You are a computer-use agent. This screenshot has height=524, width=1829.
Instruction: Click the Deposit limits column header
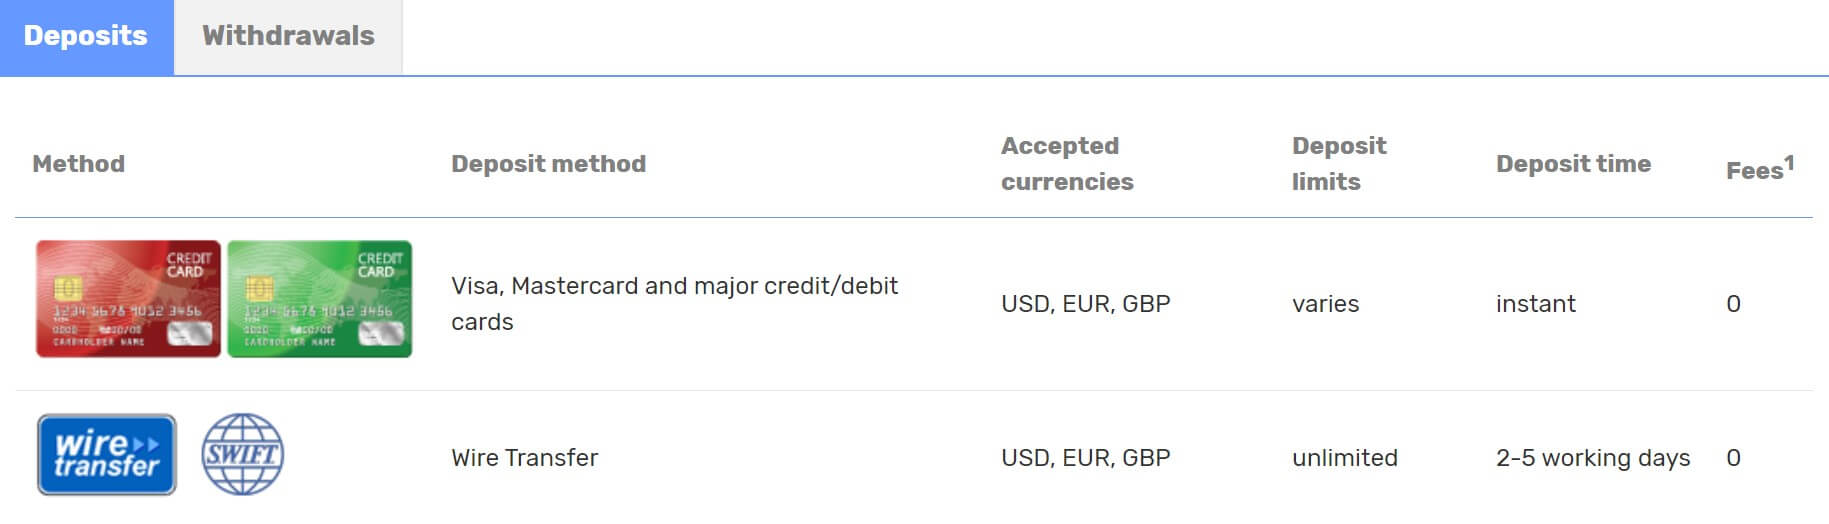click(1339, 164)
